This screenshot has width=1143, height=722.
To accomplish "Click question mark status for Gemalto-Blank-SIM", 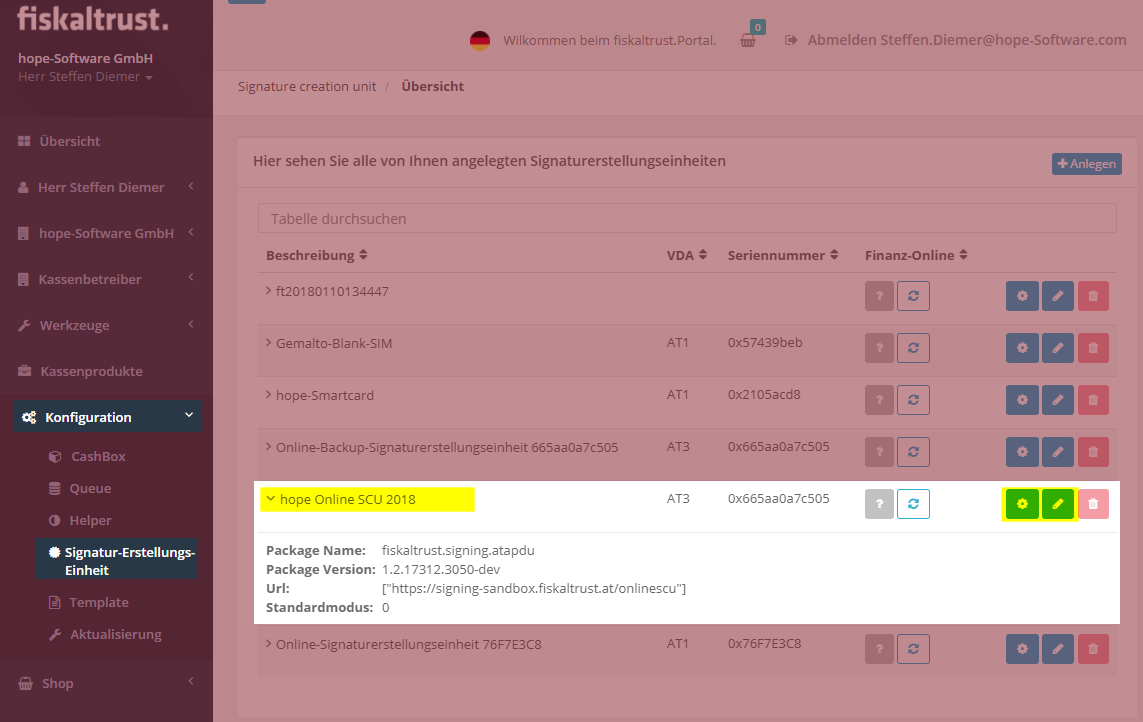I will [879, 348].
